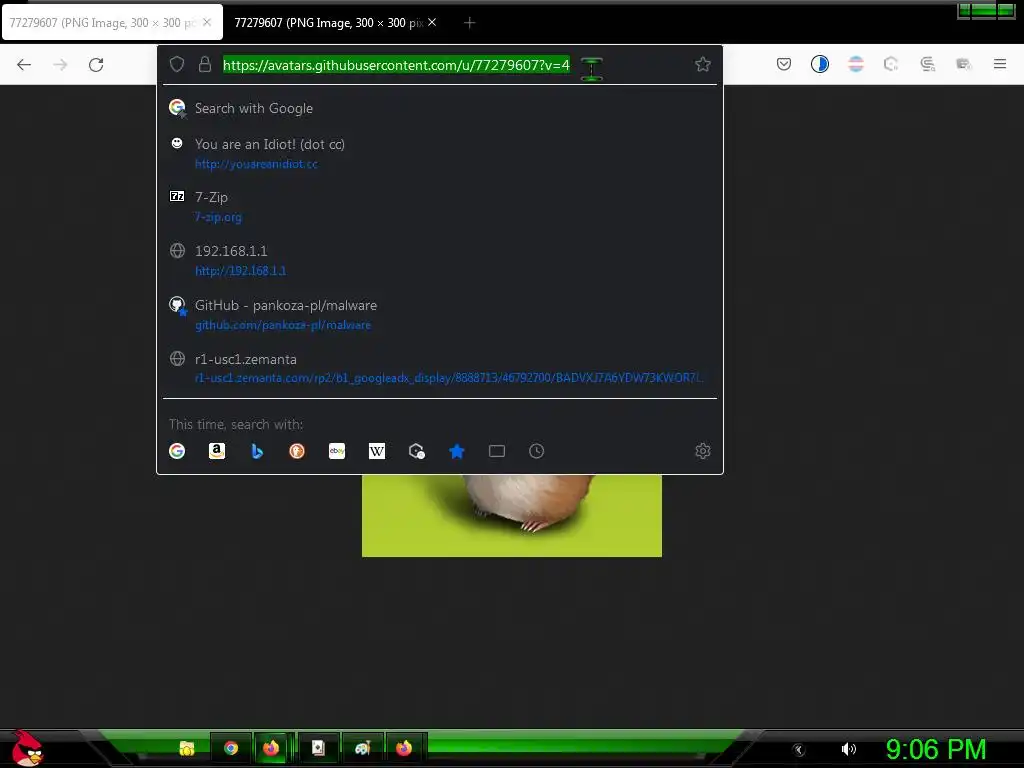Viewport: 1024px width, 768px height.
Task: Search this time with eBay
Action: 337,451
